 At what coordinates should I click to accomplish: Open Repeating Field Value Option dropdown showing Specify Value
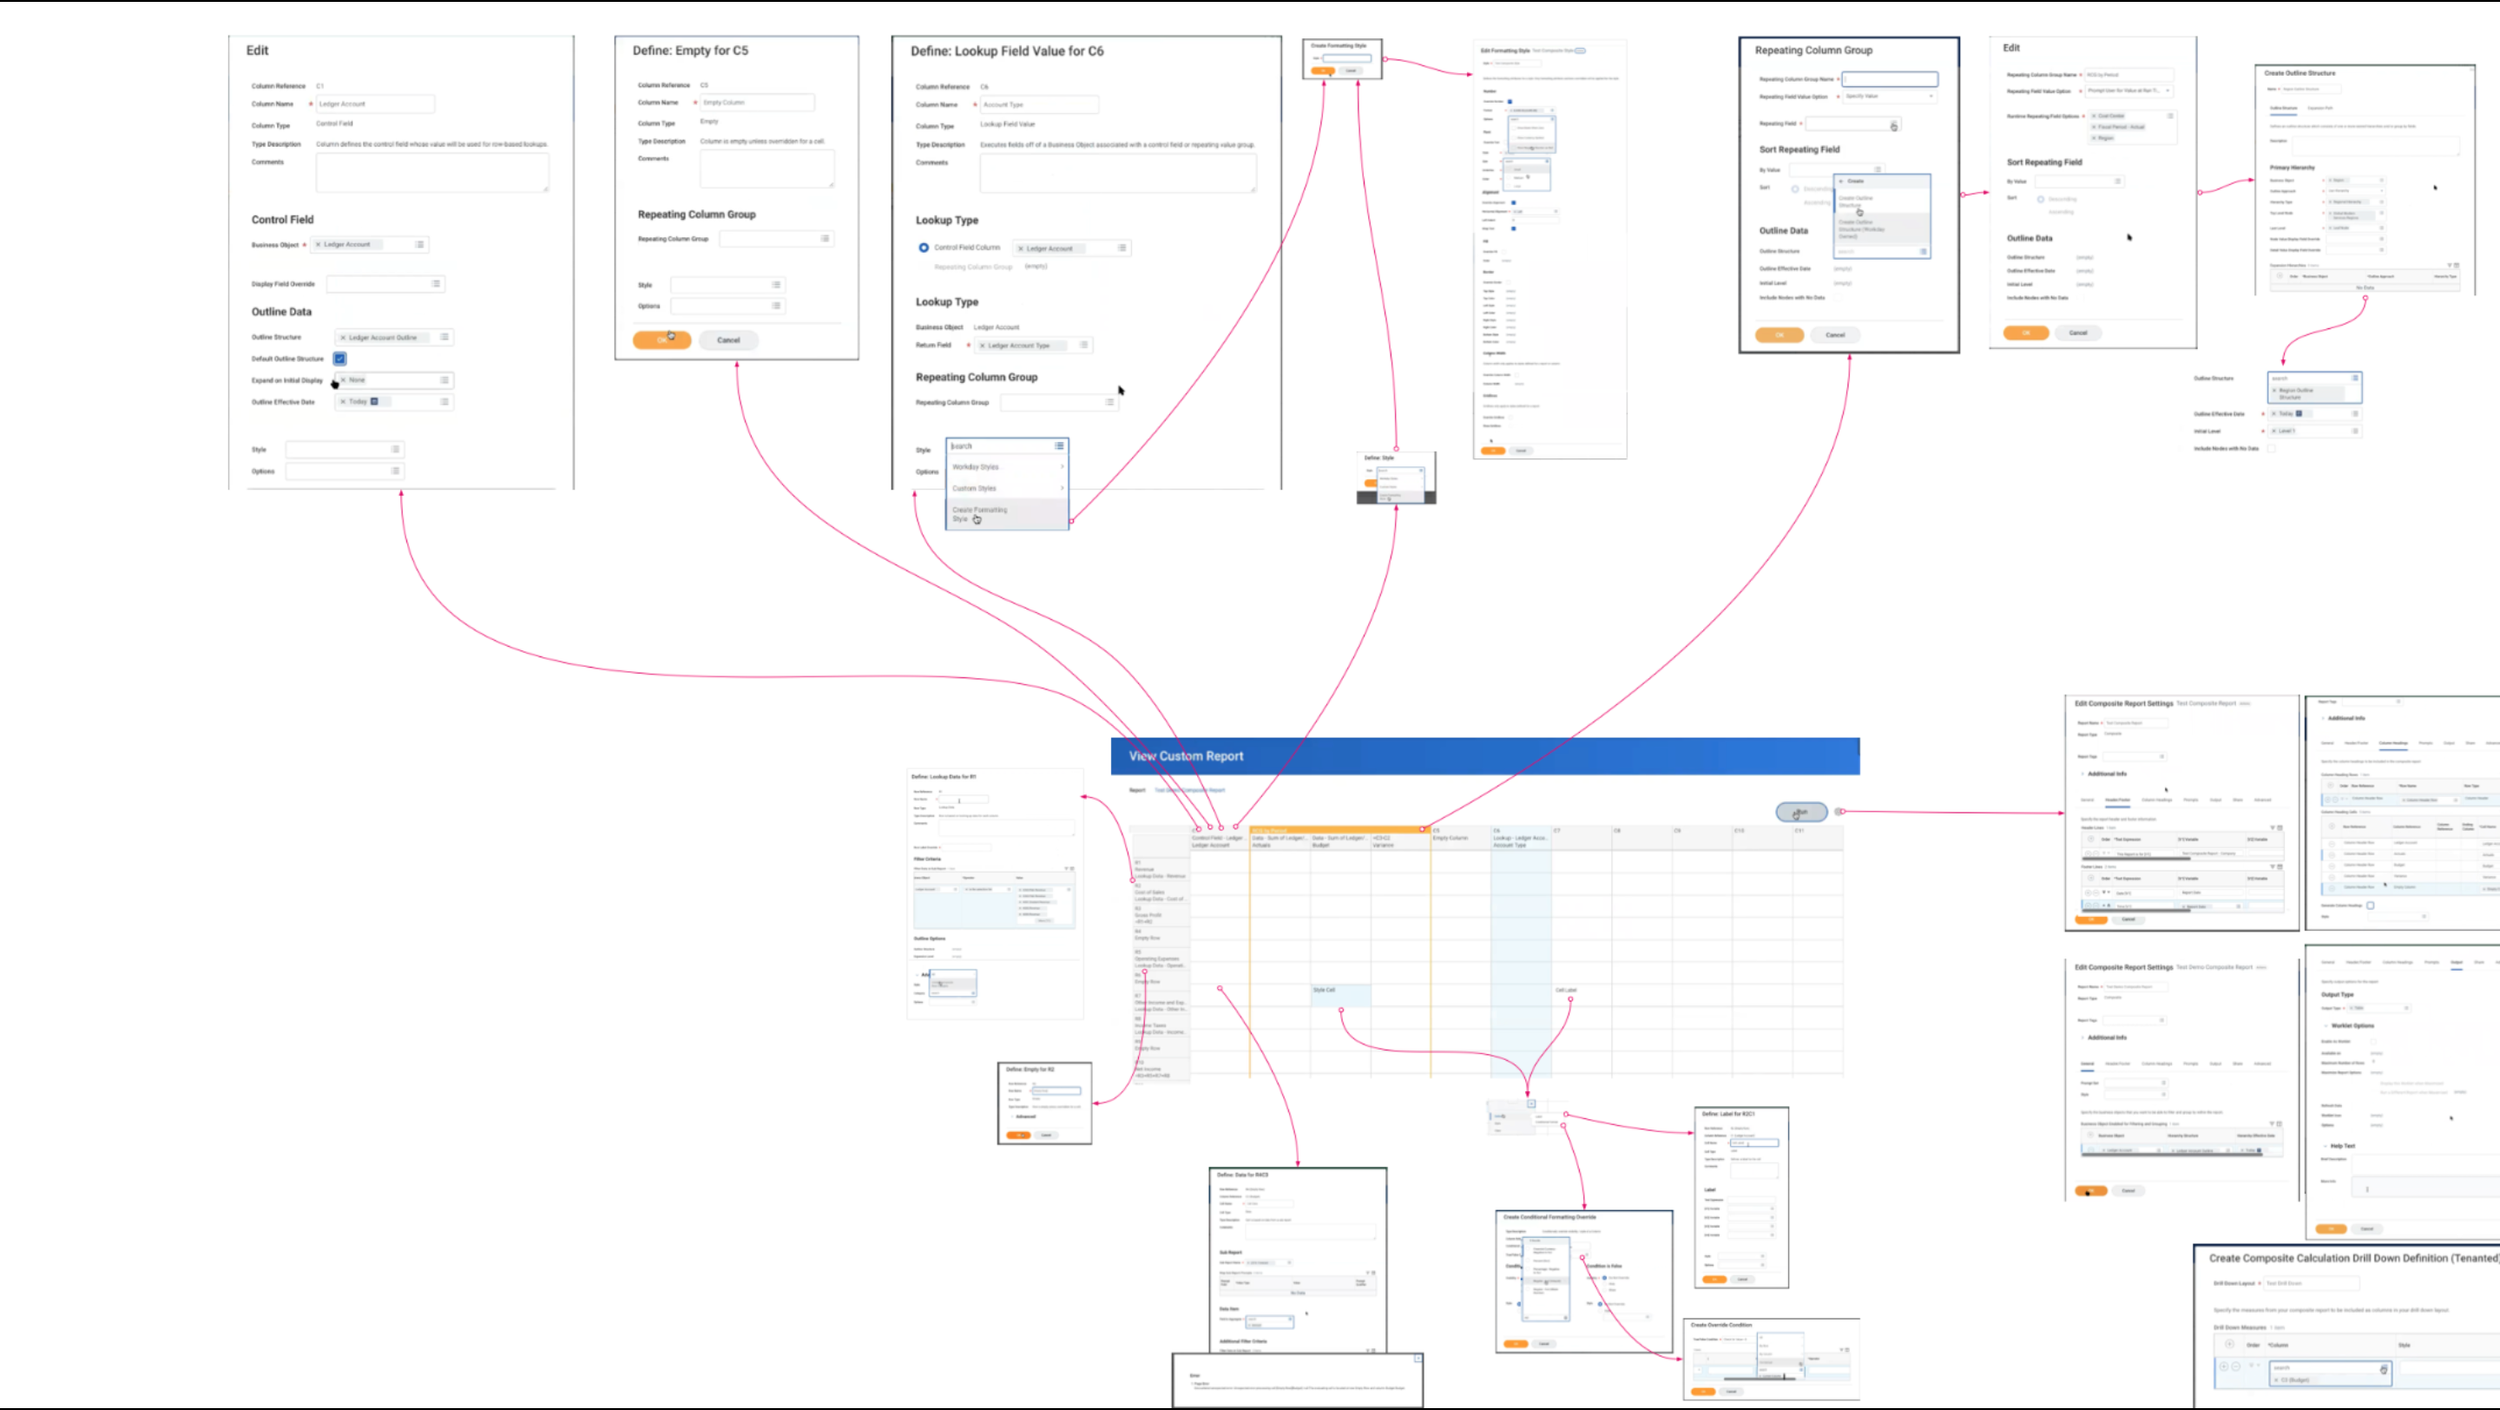(x=1889, y=97)
